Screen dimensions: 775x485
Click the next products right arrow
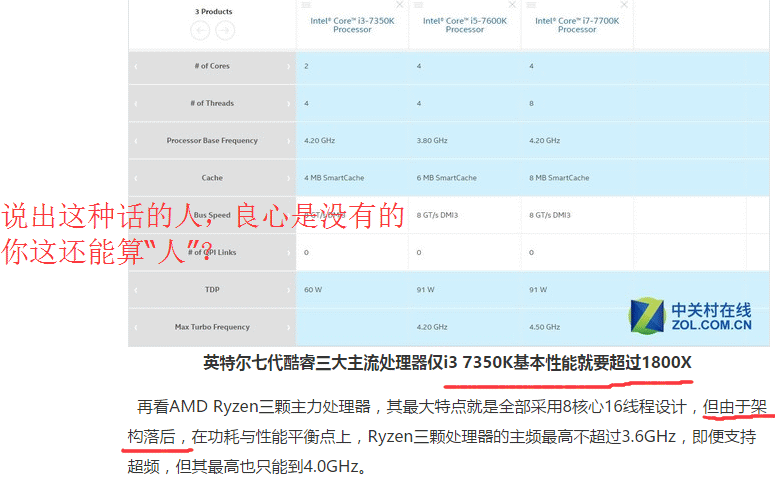tap(225, 31)
